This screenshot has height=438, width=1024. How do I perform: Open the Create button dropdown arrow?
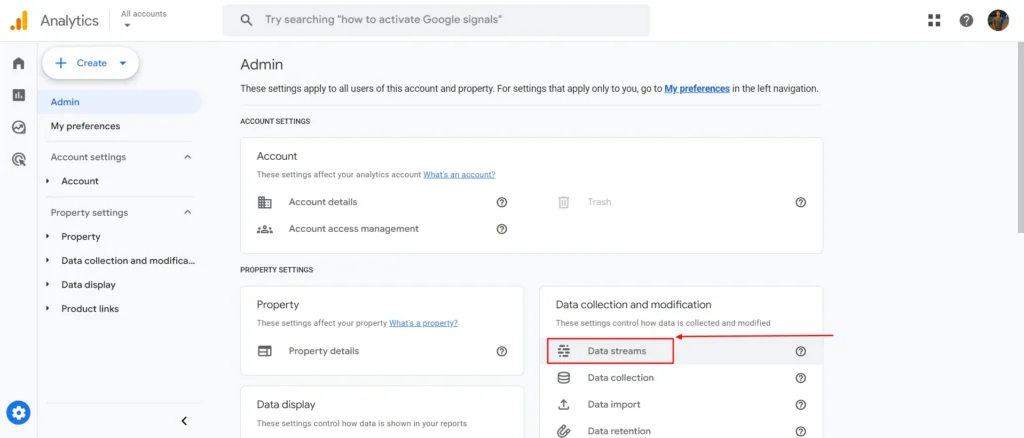[x=122, y=63]
